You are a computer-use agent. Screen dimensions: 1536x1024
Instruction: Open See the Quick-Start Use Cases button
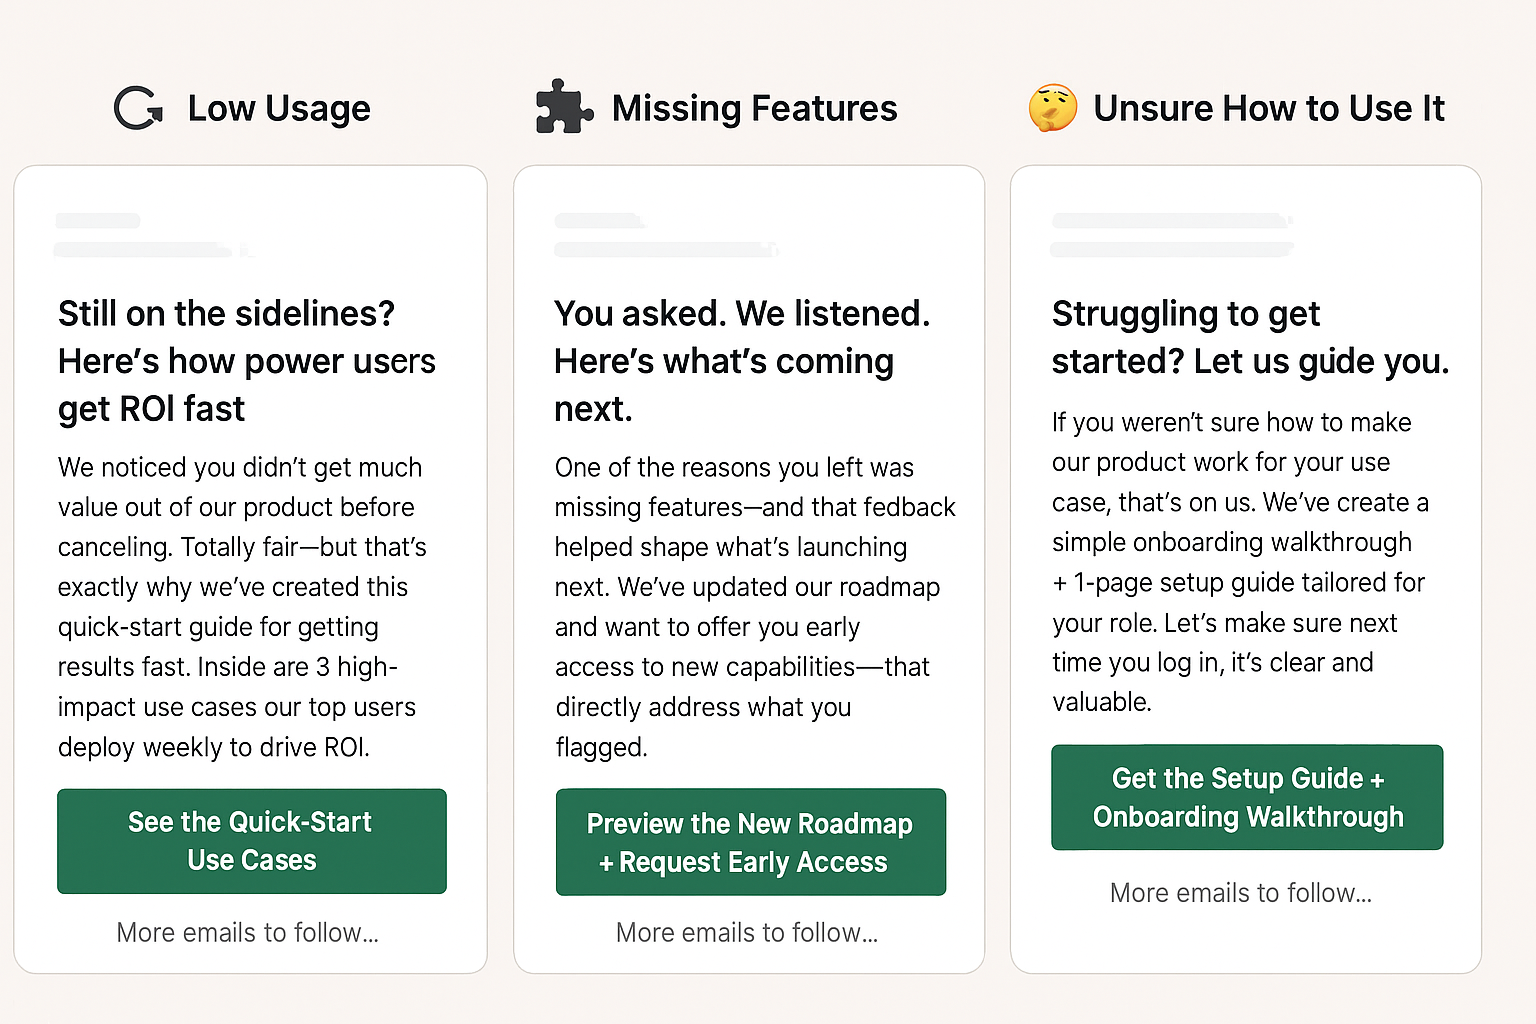pyautogui.click(x=252, y=841)
